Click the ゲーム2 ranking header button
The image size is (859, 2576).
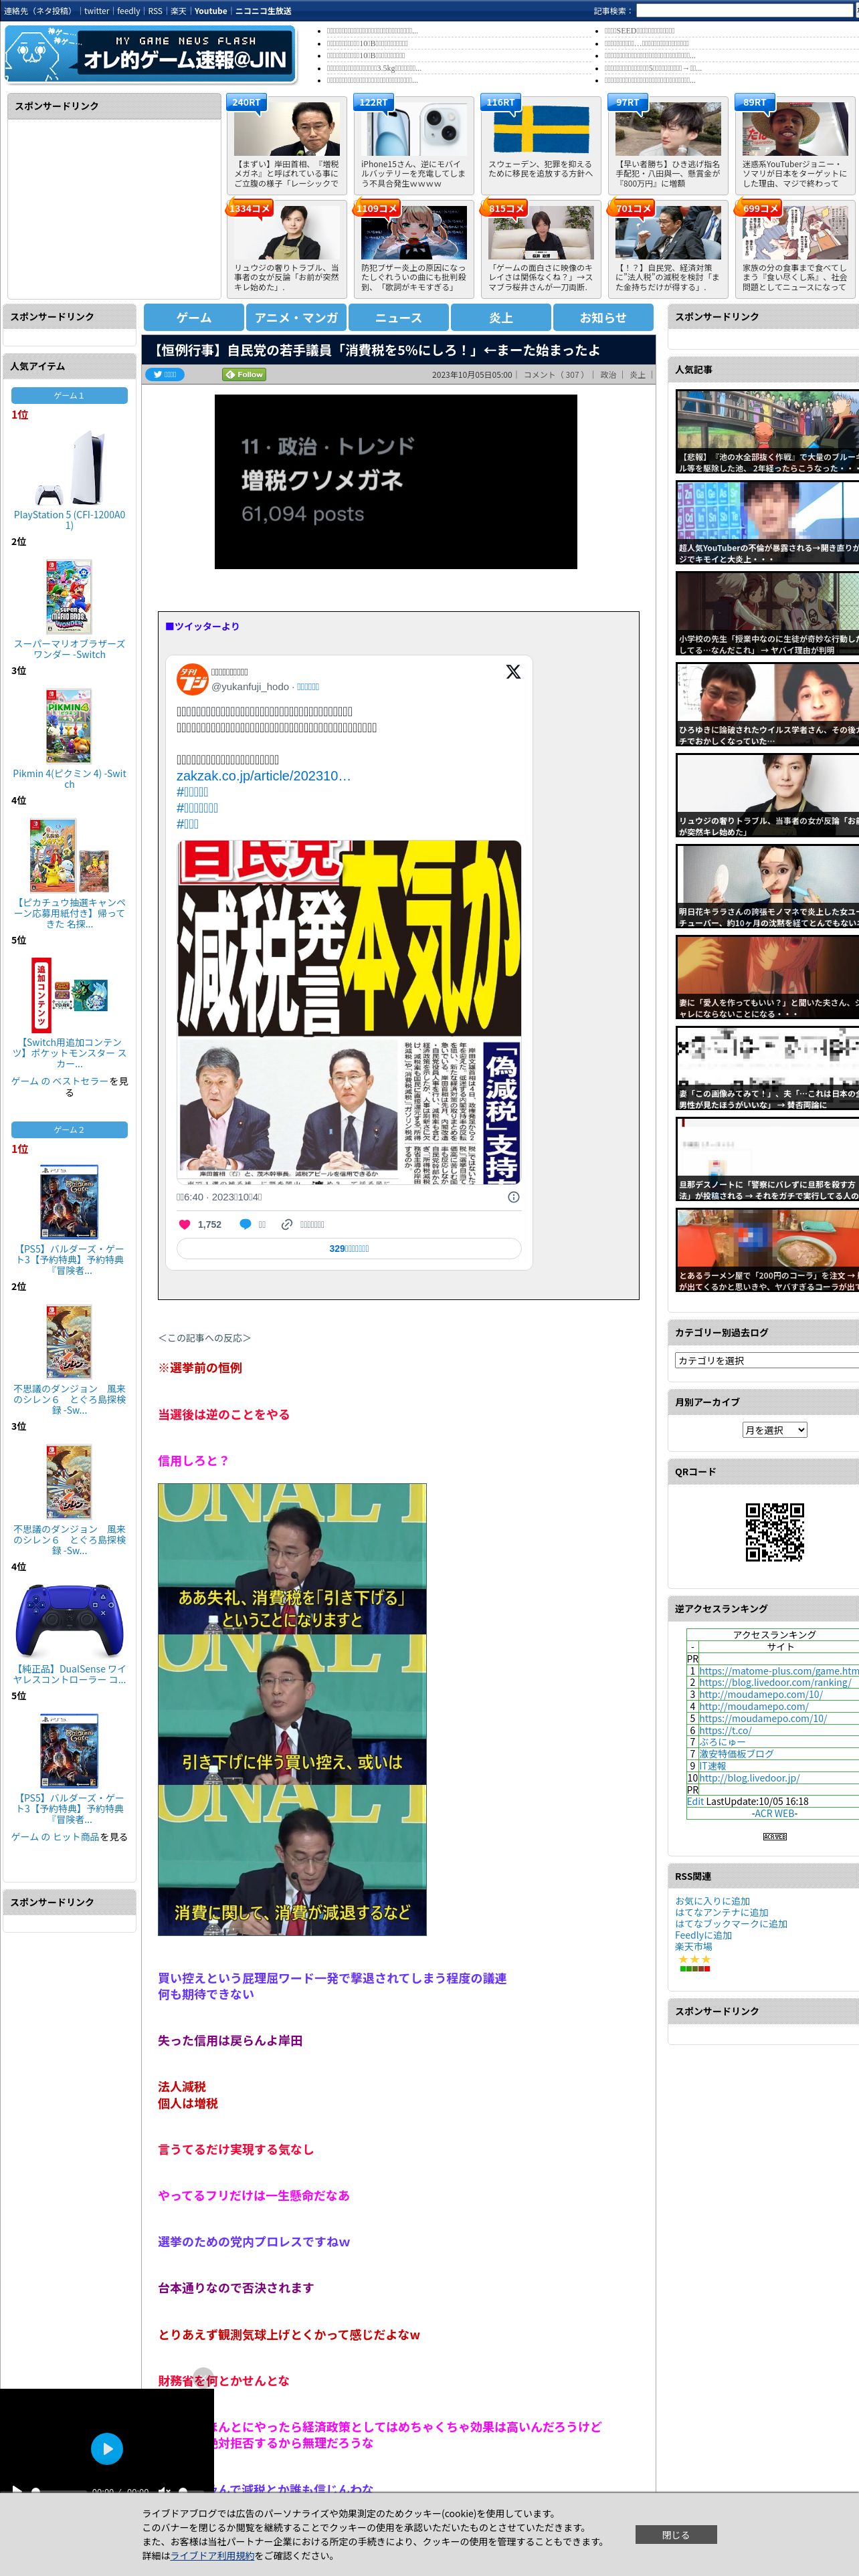(x=69, y=1130)
